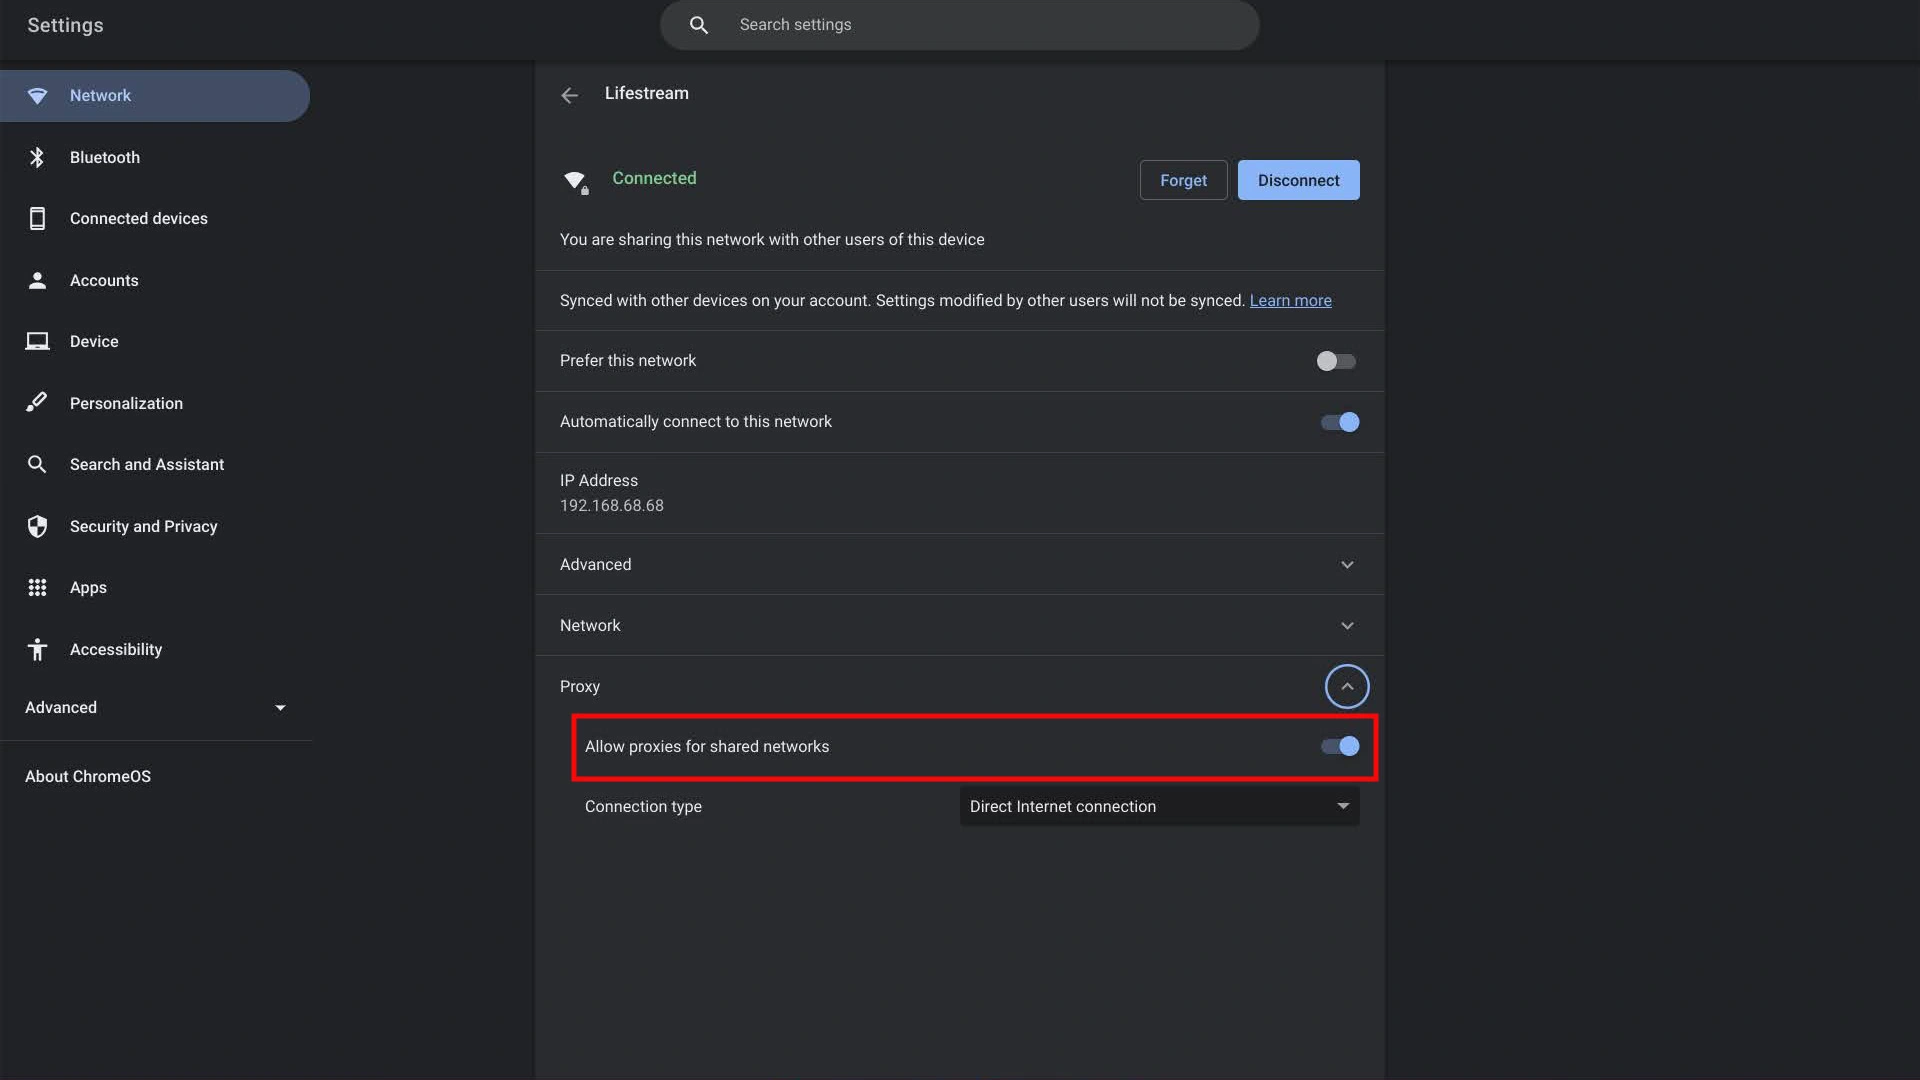Turn off Allow proxies for shared networks
1920x1080 pixels.
coord(1338,746)
